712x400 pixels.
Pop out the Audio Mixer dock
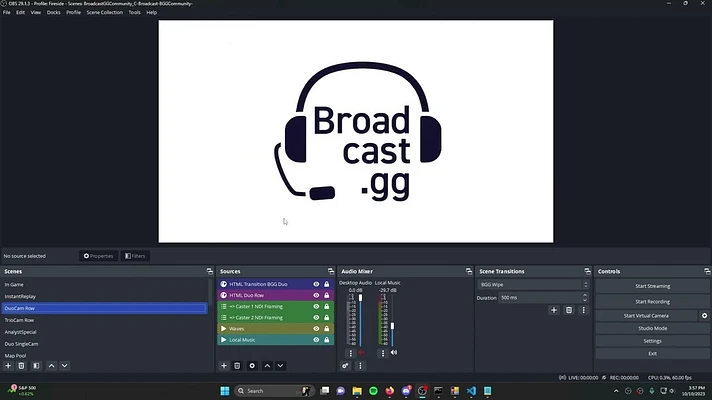pyautogui.click(x=469, y=271)
